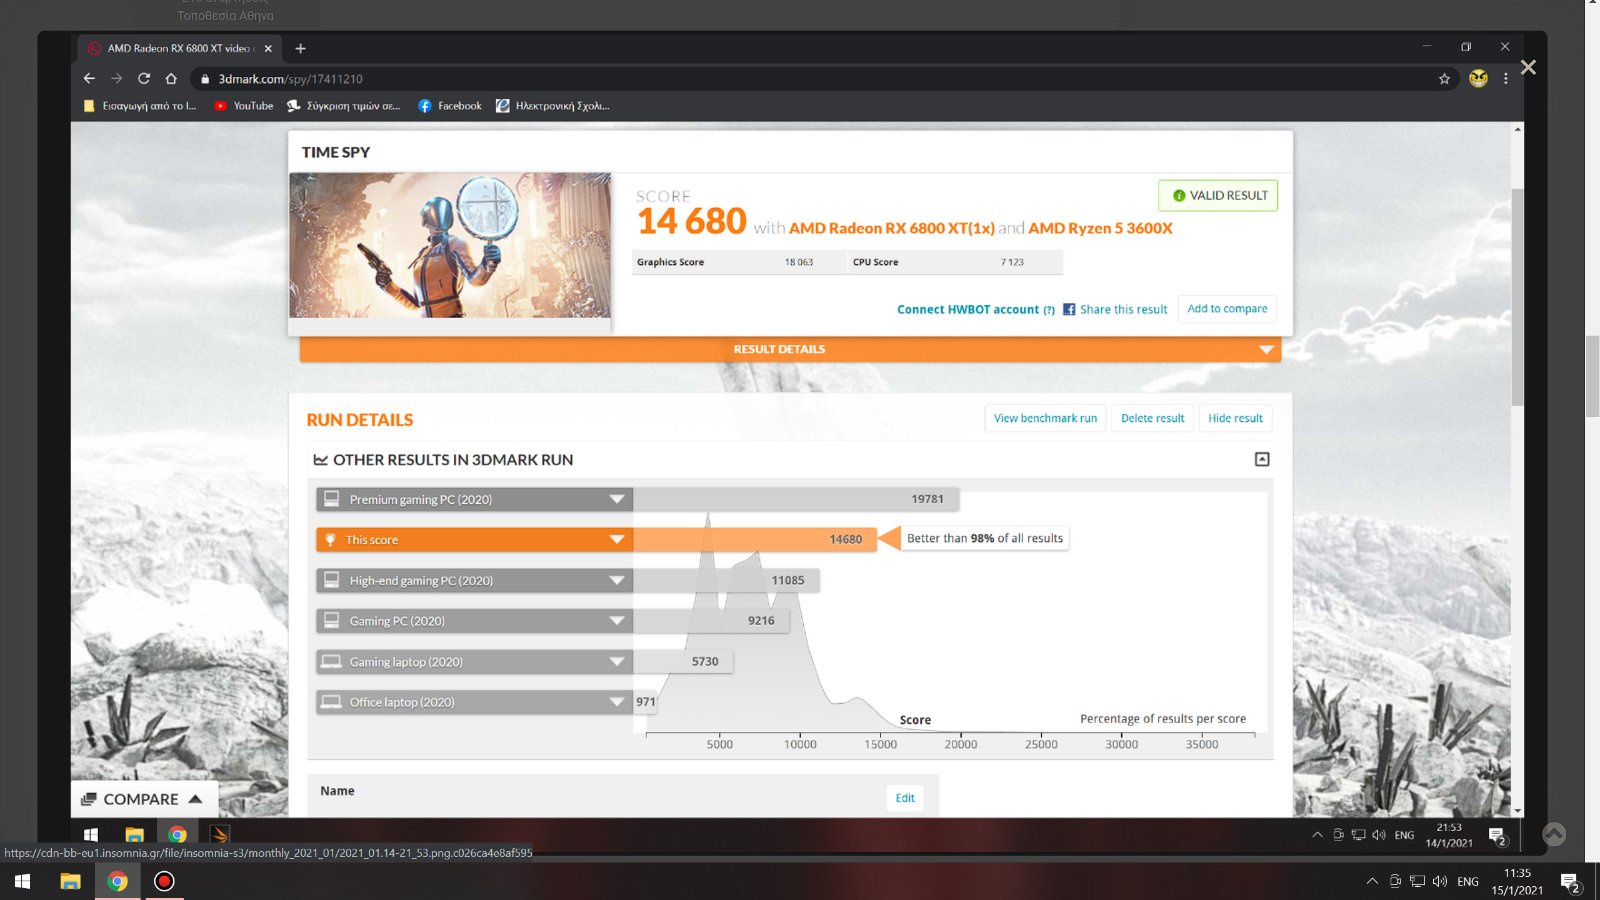
Task: Click Add to compare button
Action: [x=1227, y=309]
